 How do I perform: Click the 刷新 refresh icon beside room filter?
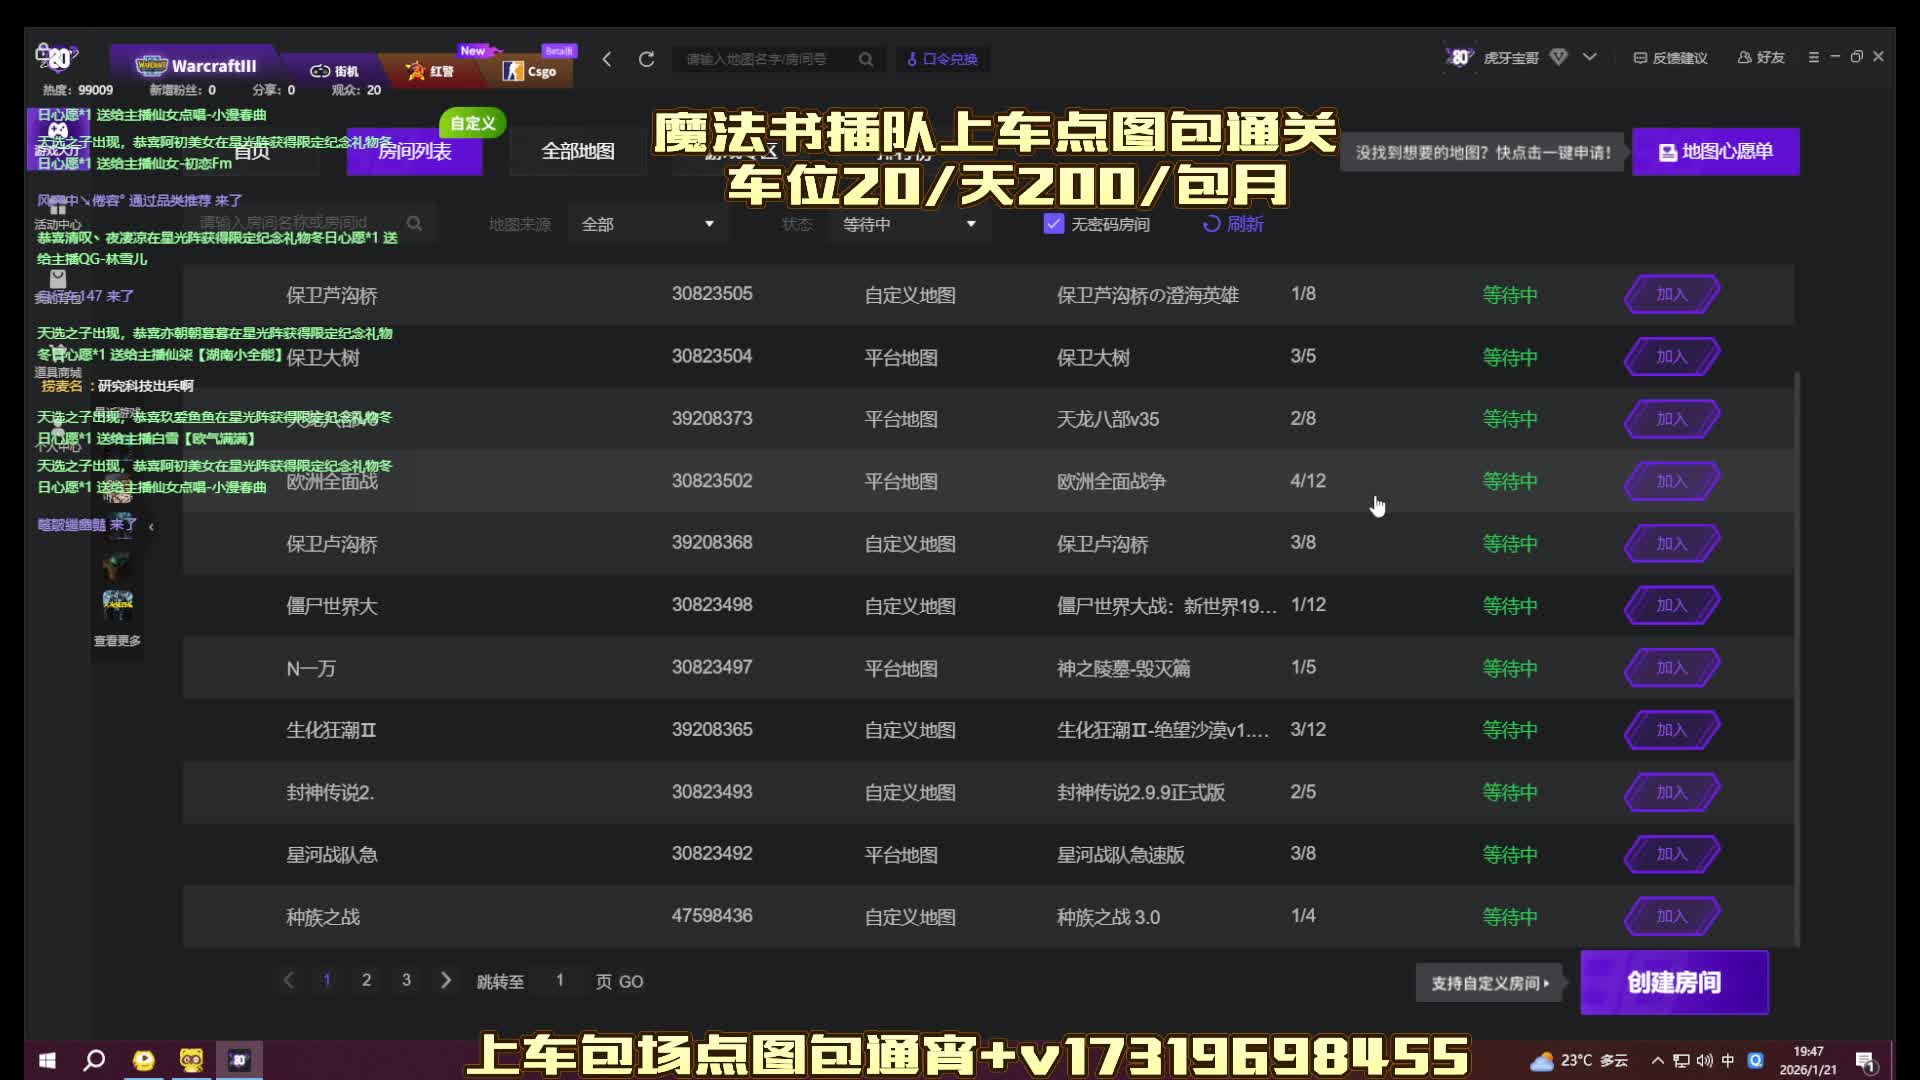(x=1212, y=224)
